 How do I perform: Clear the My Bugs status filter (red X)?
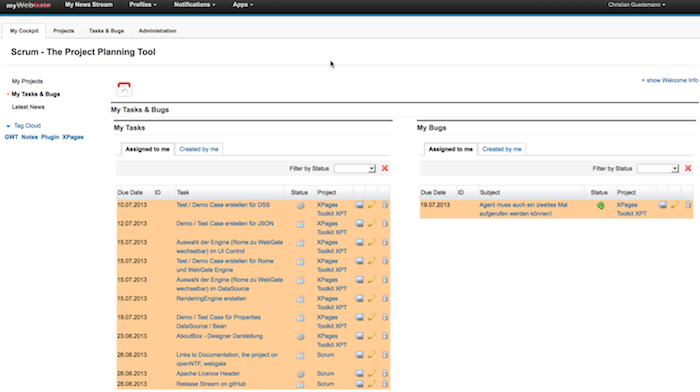tap(688, 168)
